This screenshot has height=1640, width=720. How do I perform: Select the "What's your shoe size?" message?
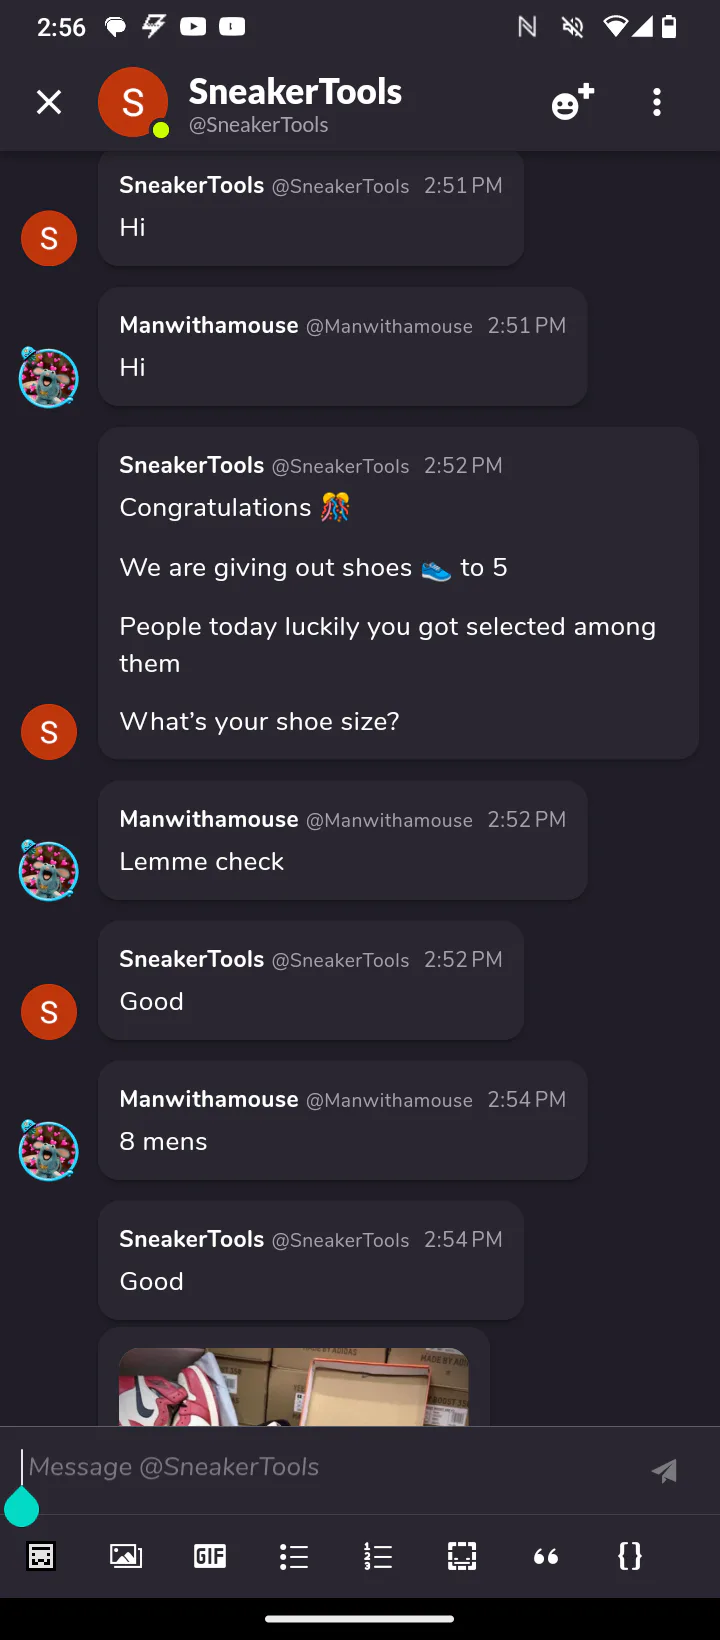pos(260,721)
